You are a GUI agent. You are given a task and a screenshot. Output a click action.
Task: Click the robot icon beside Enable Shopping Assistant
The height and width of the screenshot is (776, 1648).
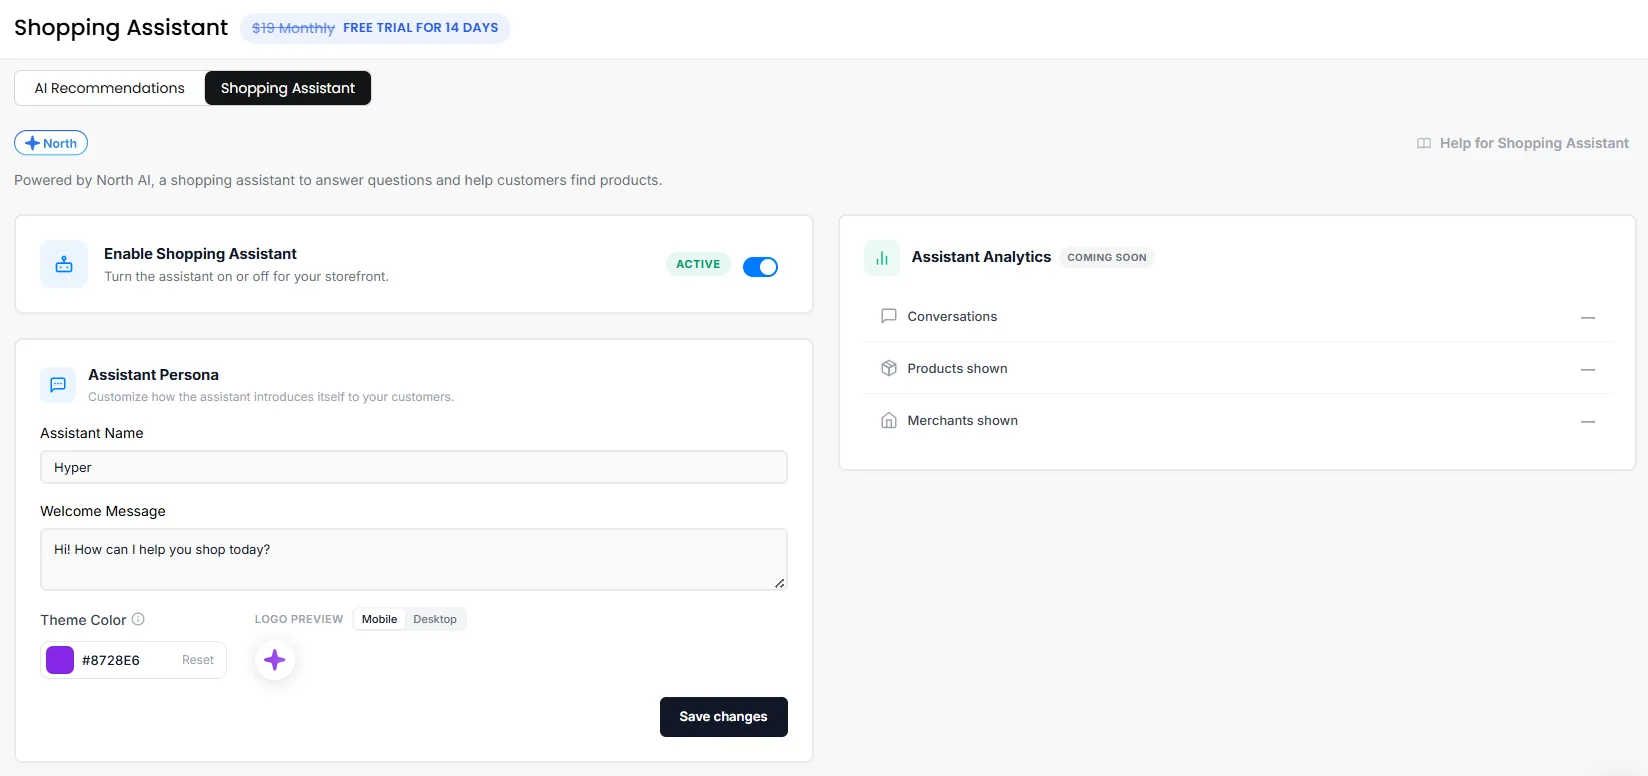coord(64,264)
